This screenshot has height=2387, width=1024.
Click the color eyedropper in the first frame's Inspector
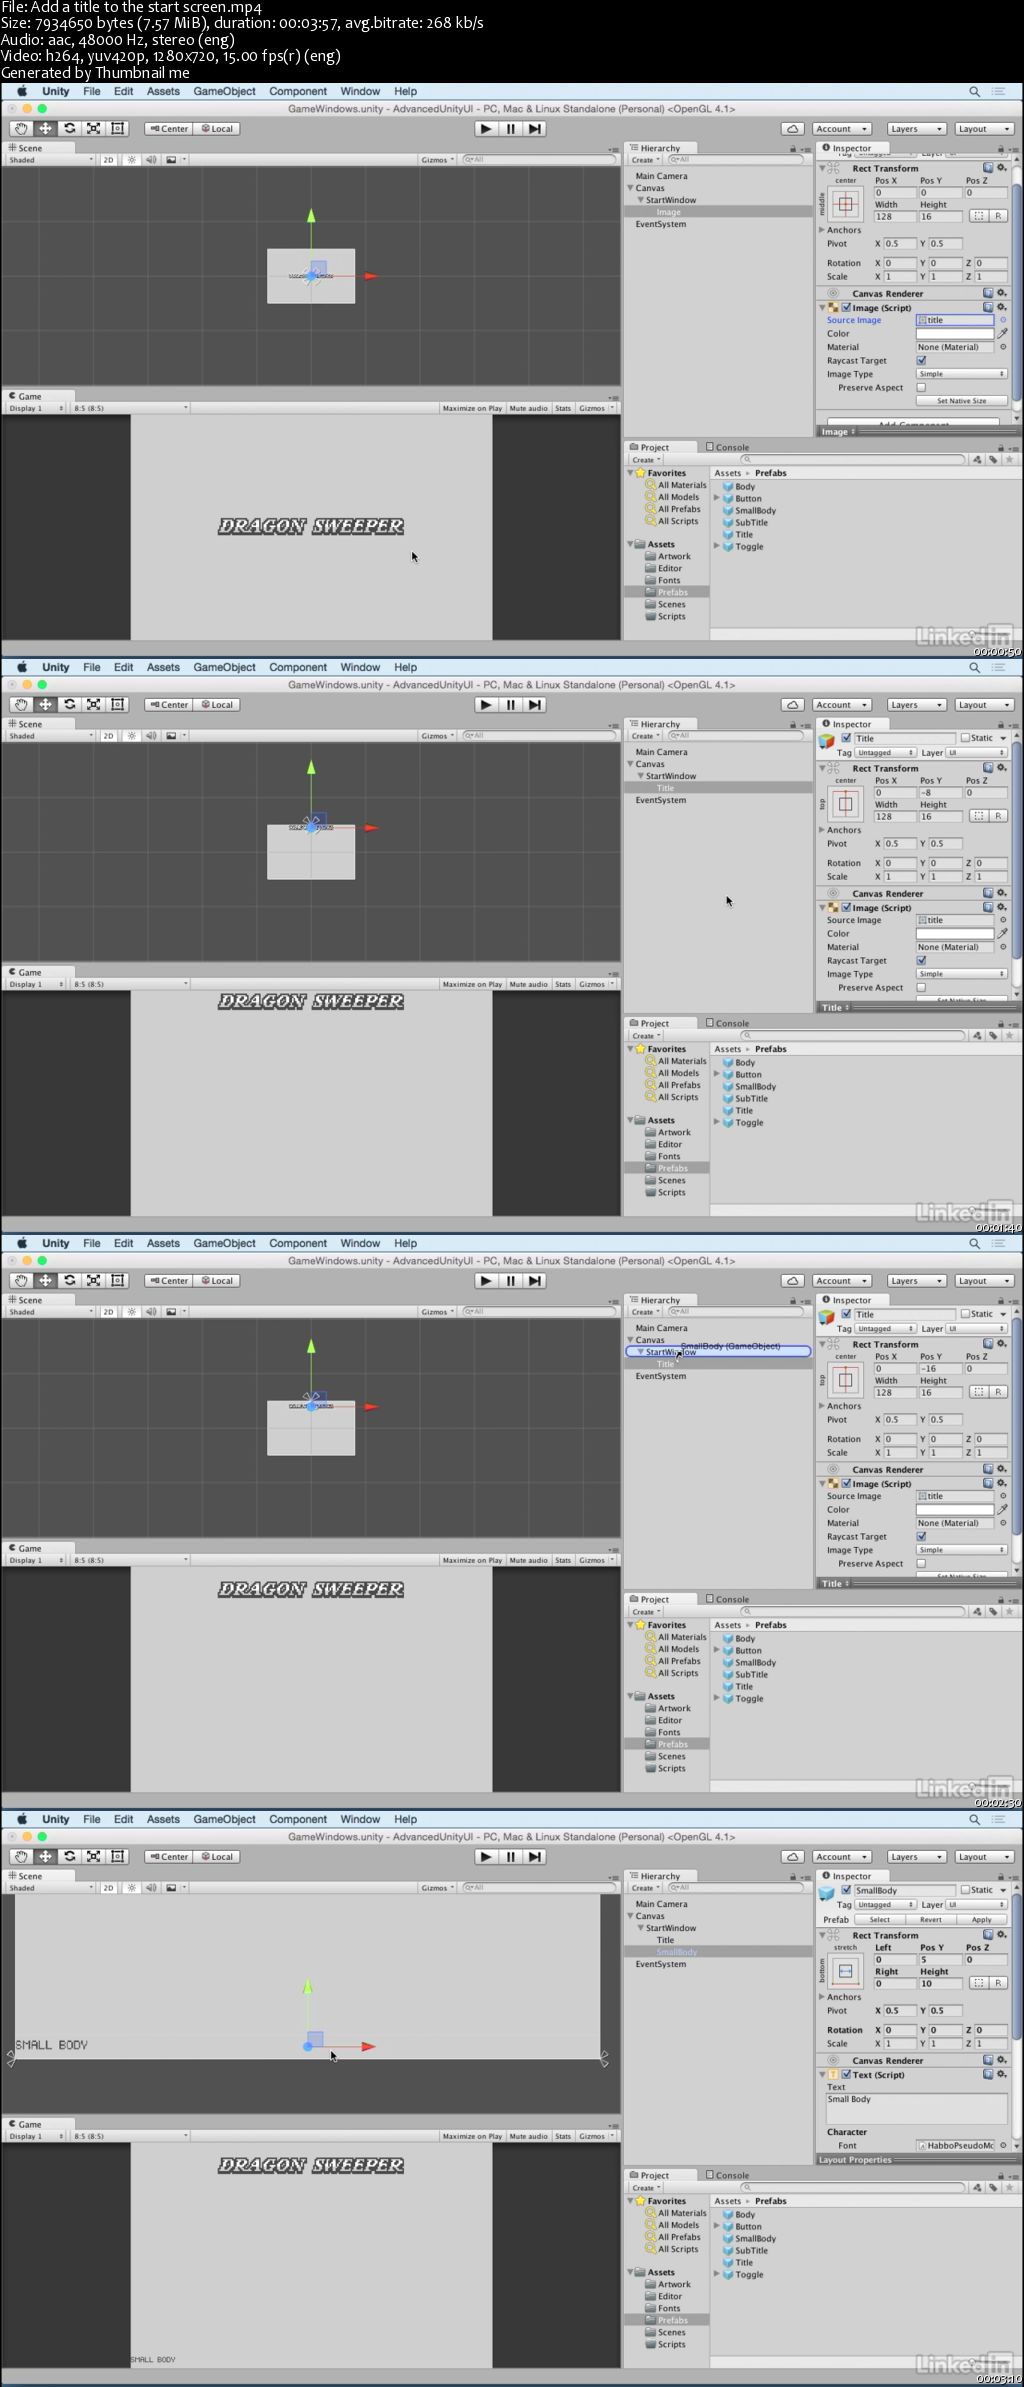pyautogui.click(x=1002, y=333)
